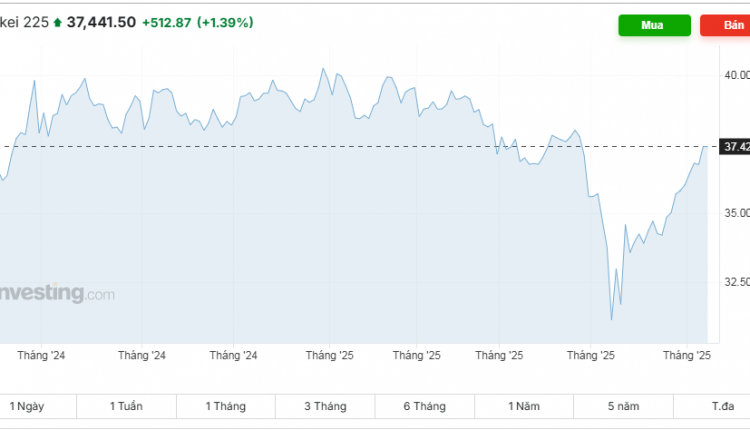Click the 37.42 current price tag
The height and width of the screenshot is (430, 750).
click(735, 147)
